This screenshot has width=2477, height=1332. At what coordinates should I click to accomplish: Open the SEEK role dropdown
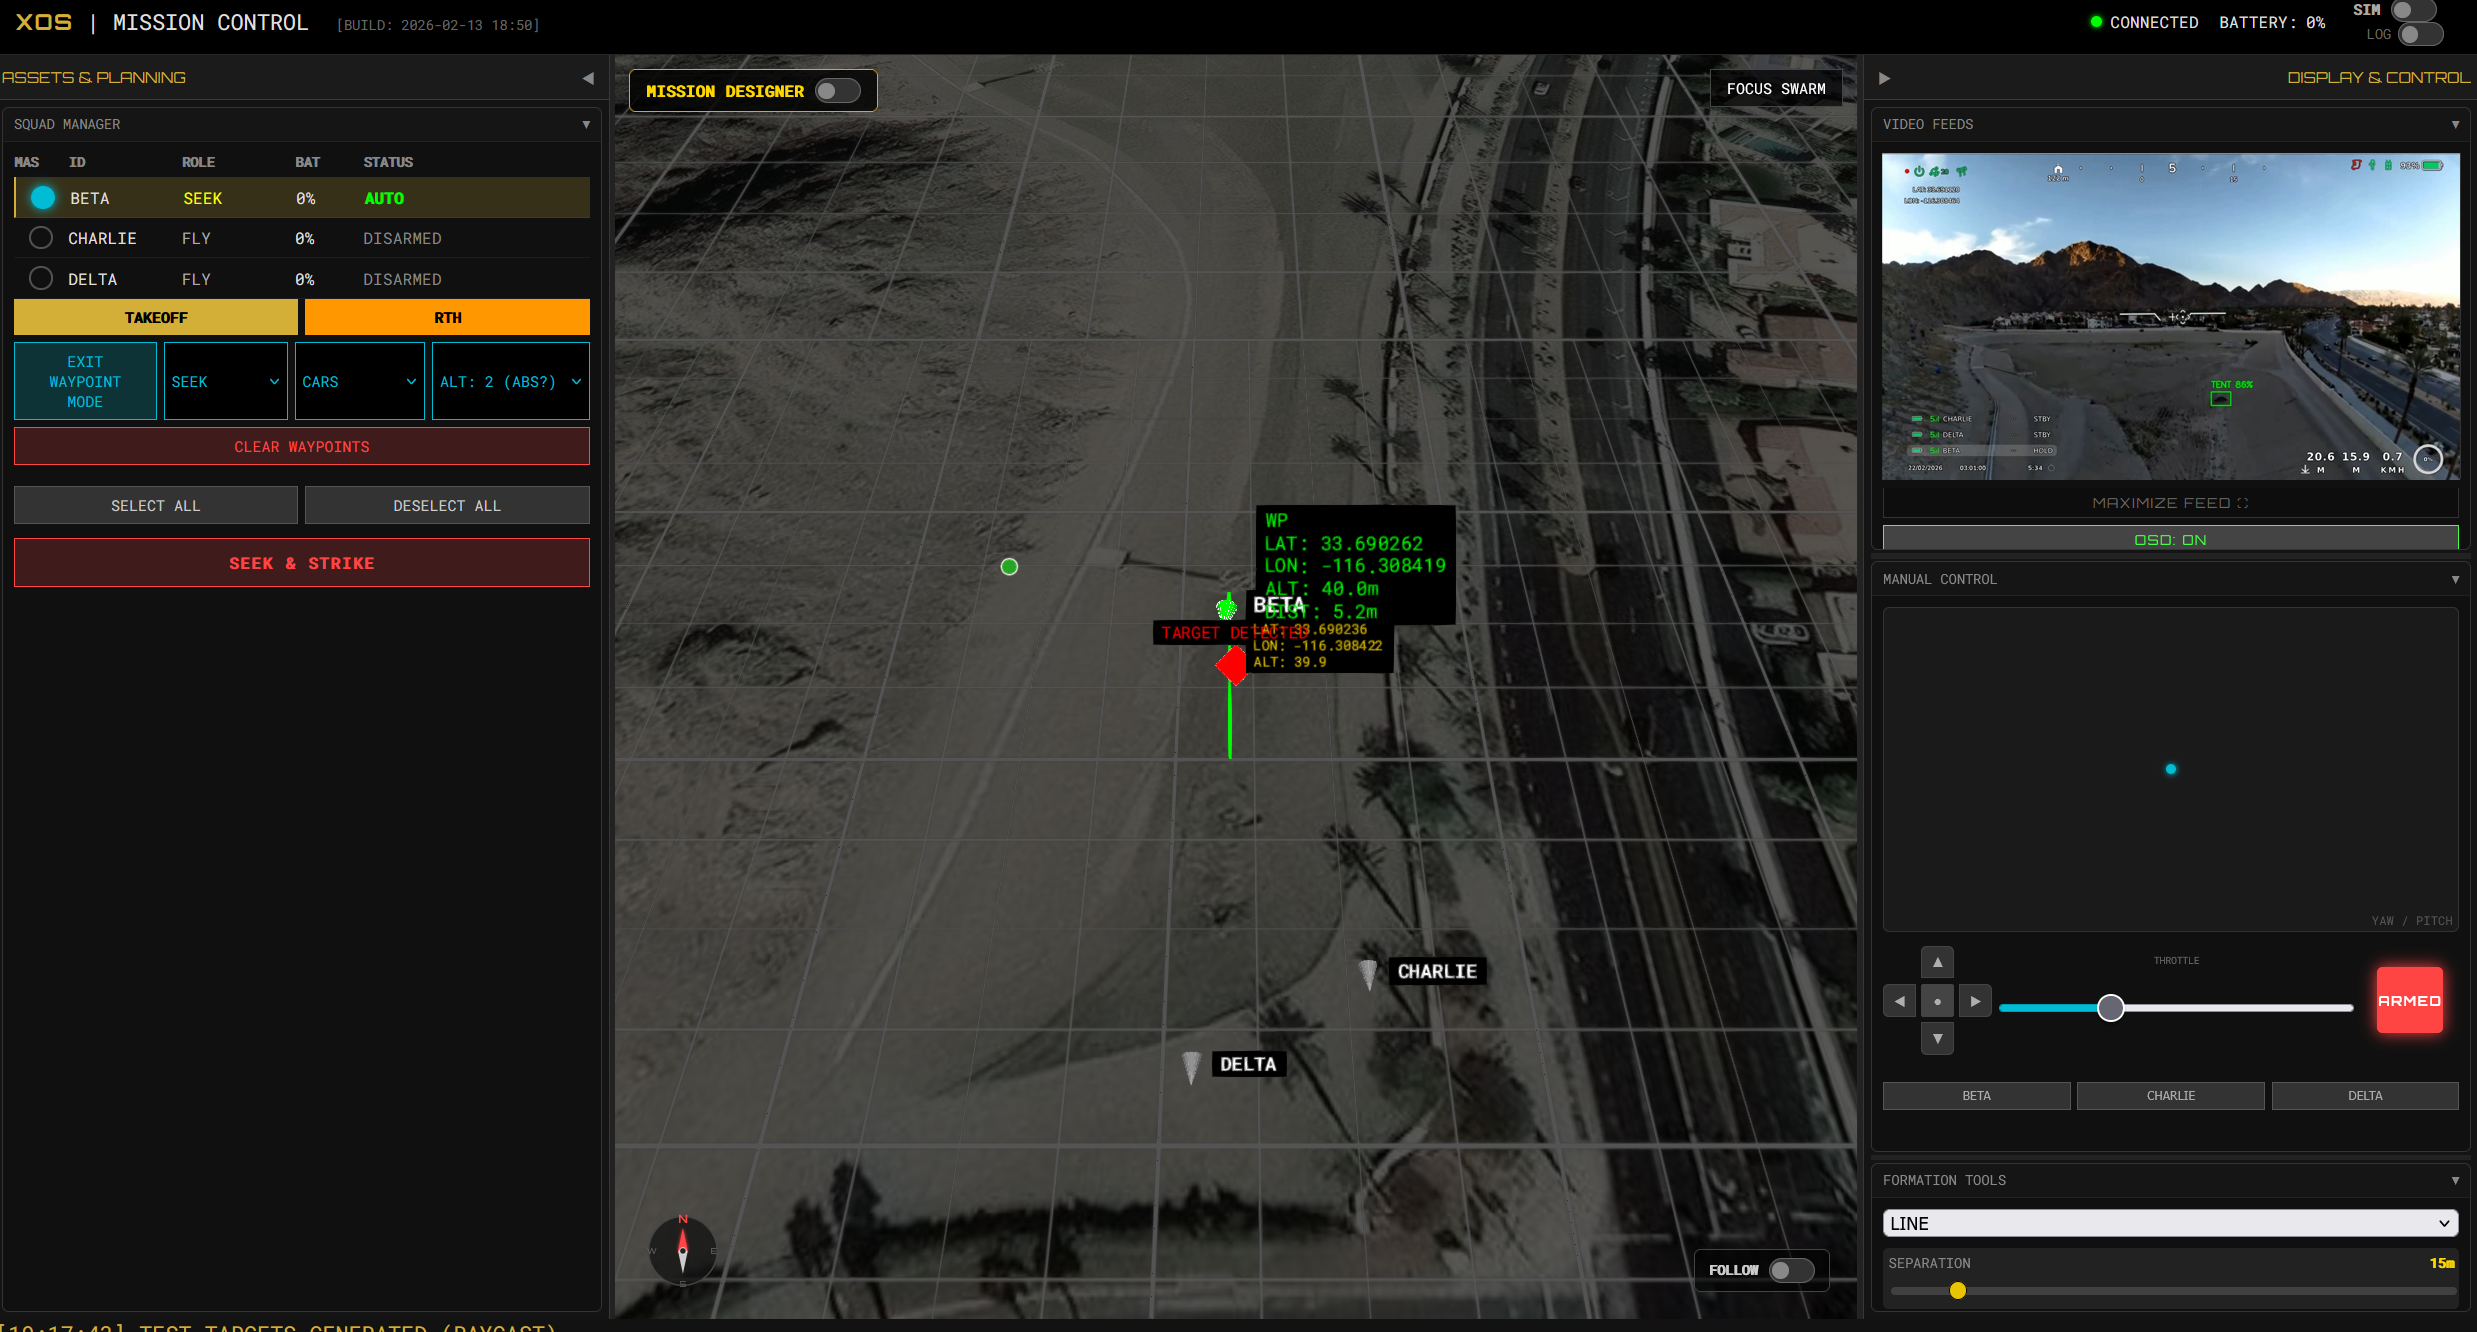point(225,382)
